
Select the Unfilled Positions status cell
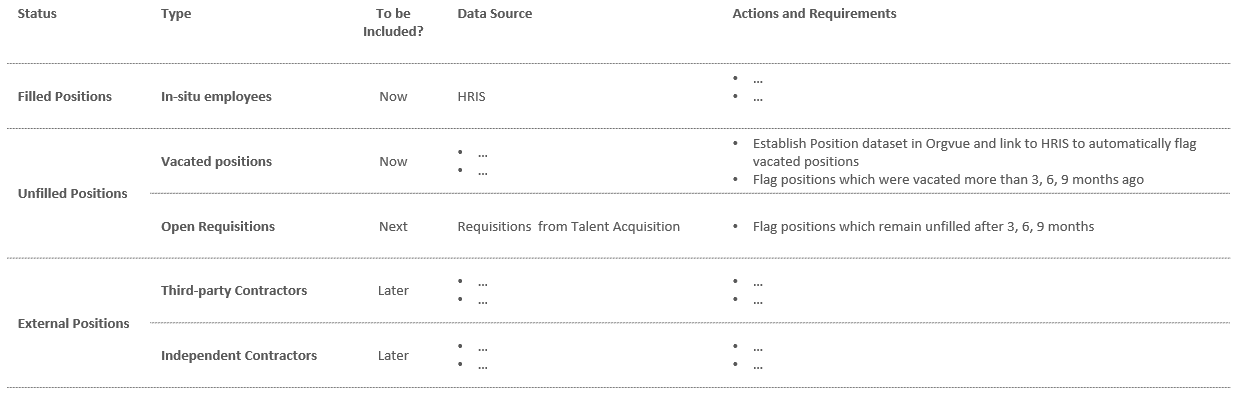[x=73, y=193]
